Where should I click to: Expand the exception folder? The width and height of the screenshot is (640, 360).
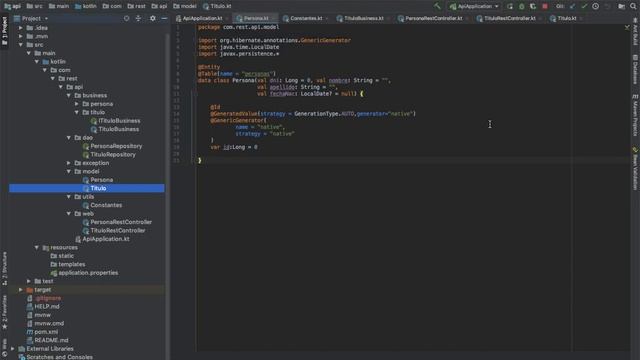click(69, 163)
